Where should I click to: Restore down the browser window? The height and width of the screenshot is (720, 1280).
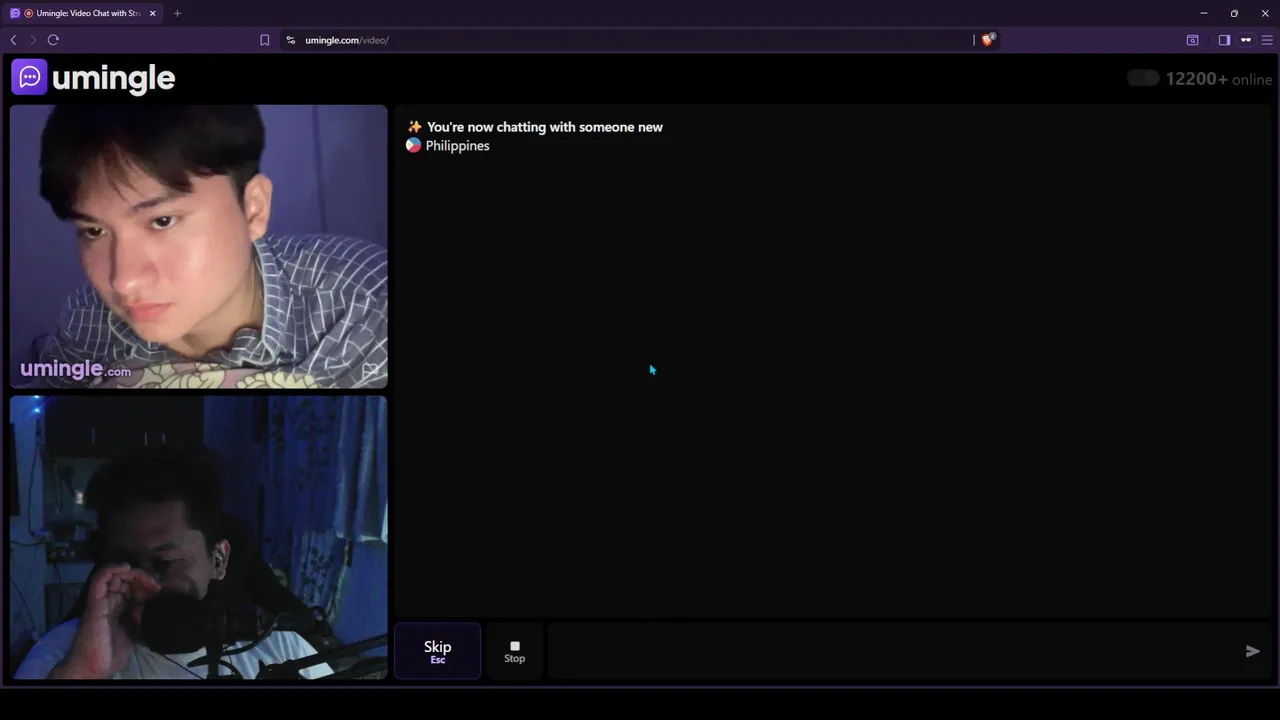(x=1234, y=13)
